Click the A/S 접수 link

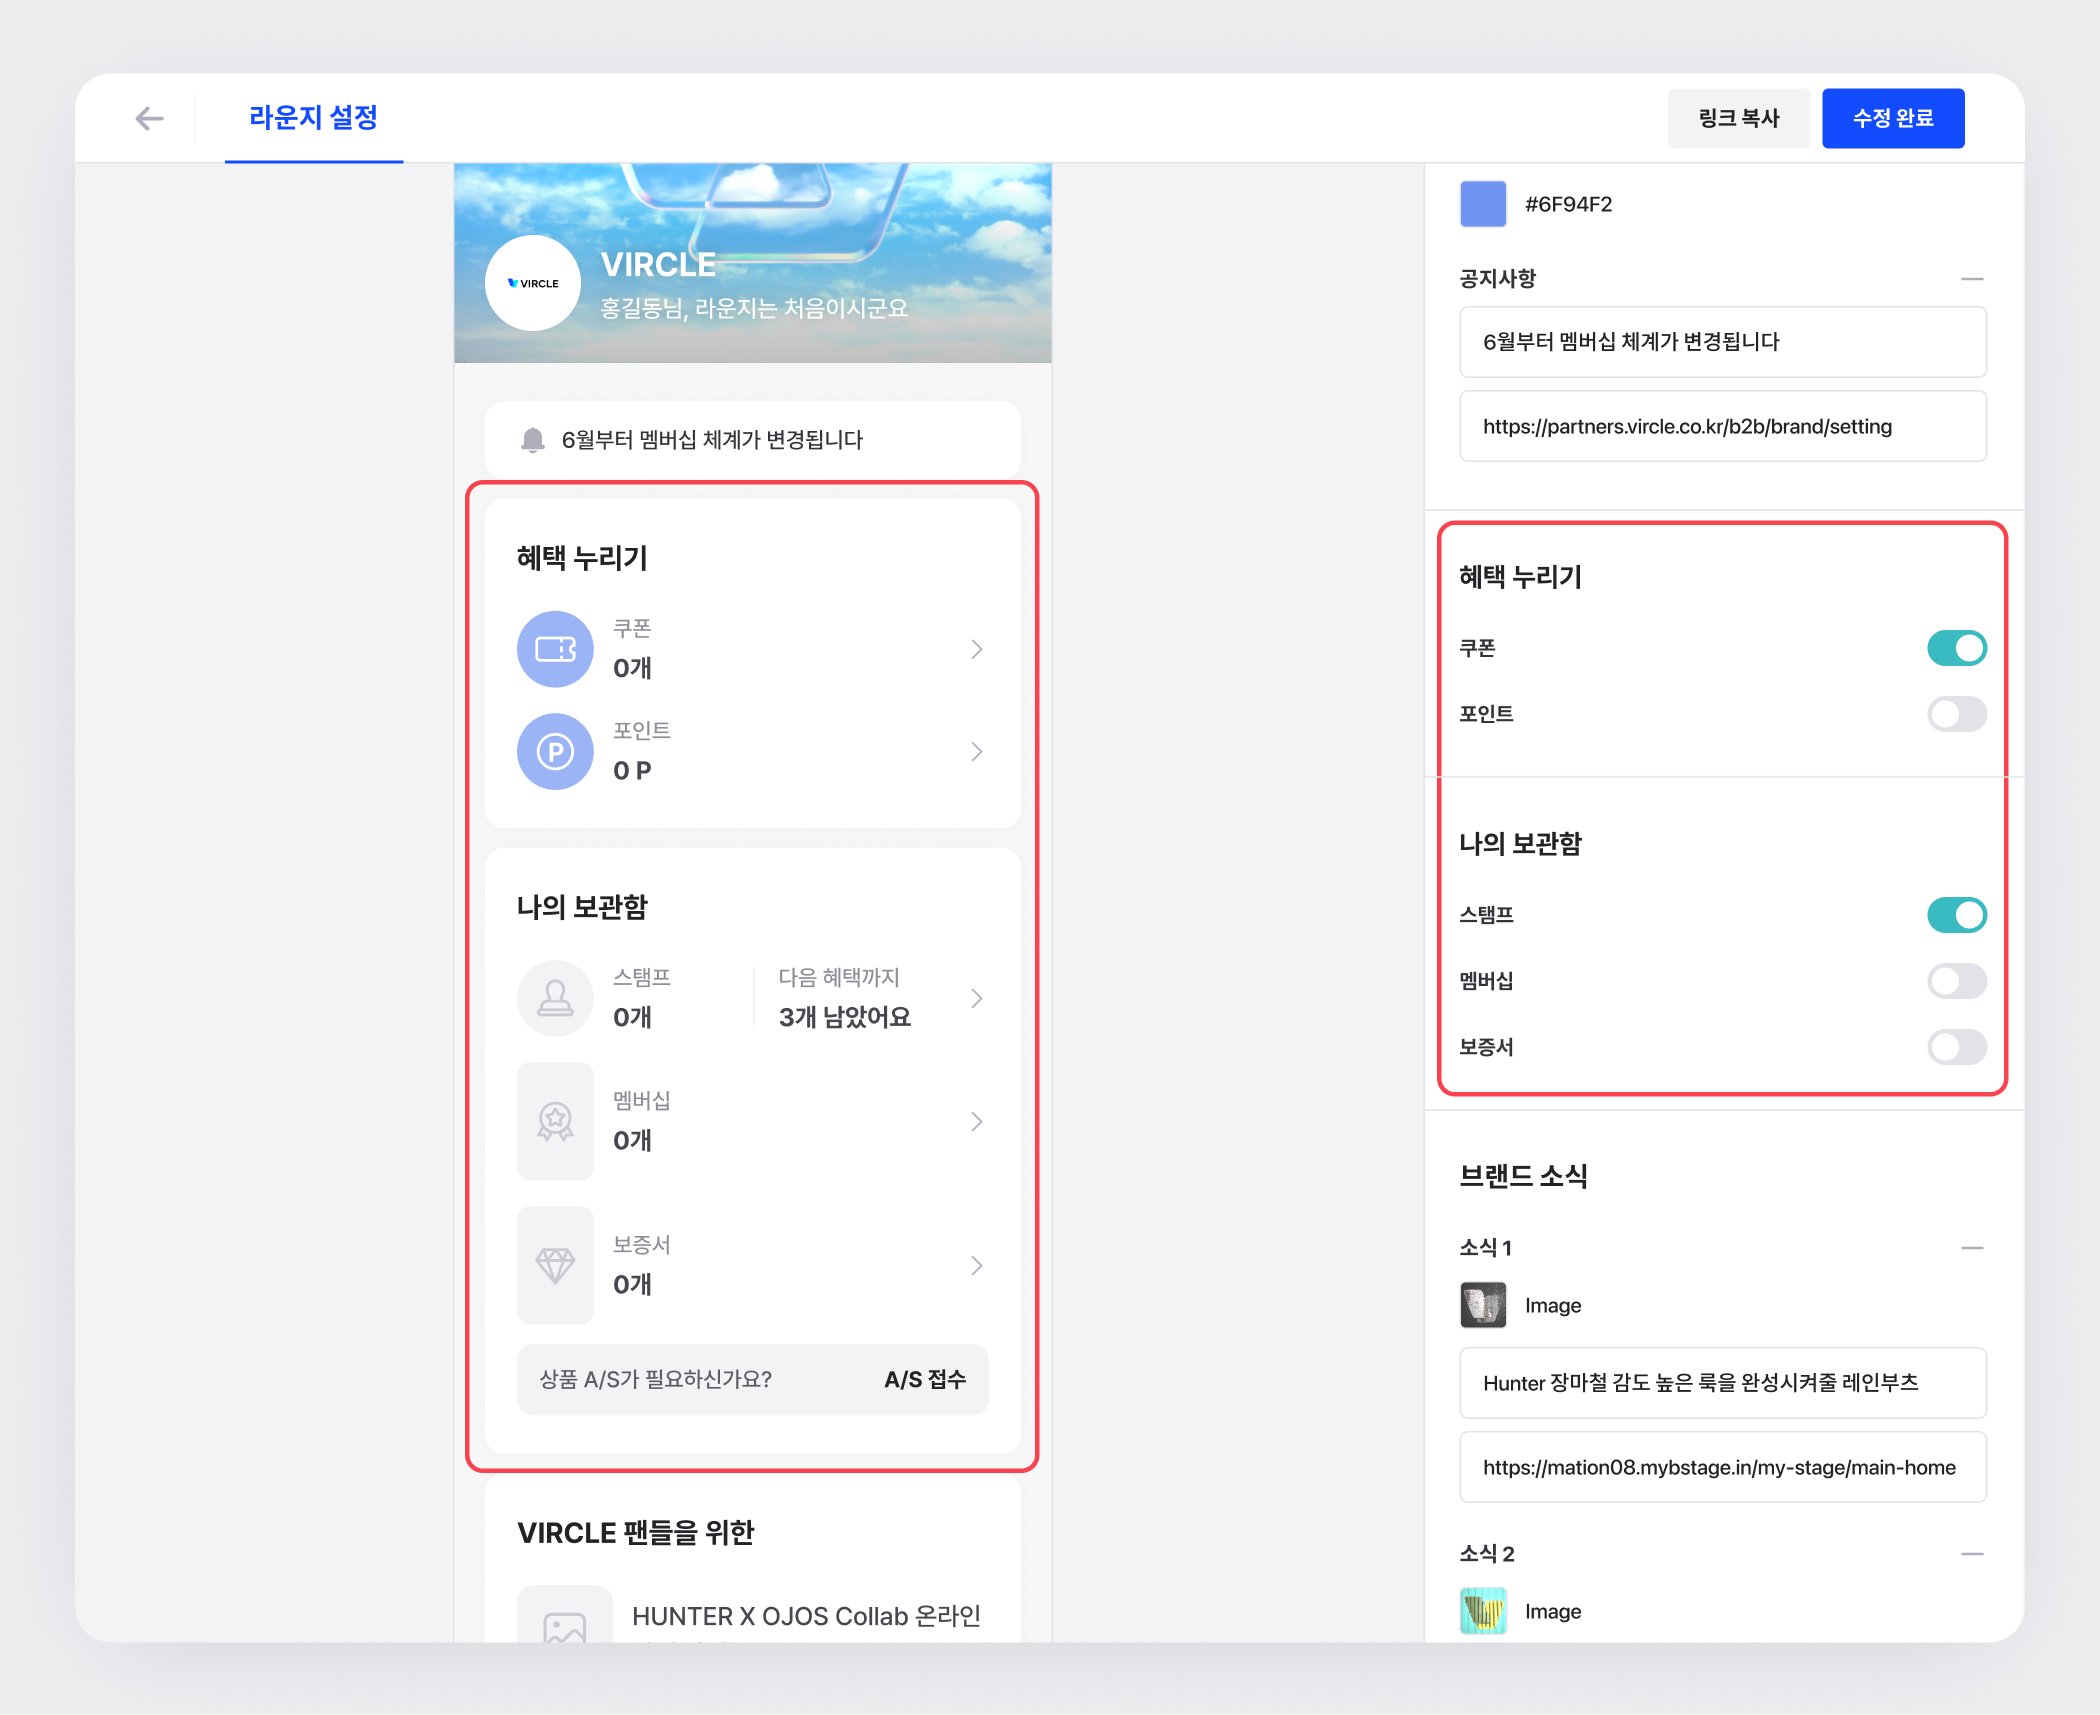pyautogui.click(x=925, y=1380)
